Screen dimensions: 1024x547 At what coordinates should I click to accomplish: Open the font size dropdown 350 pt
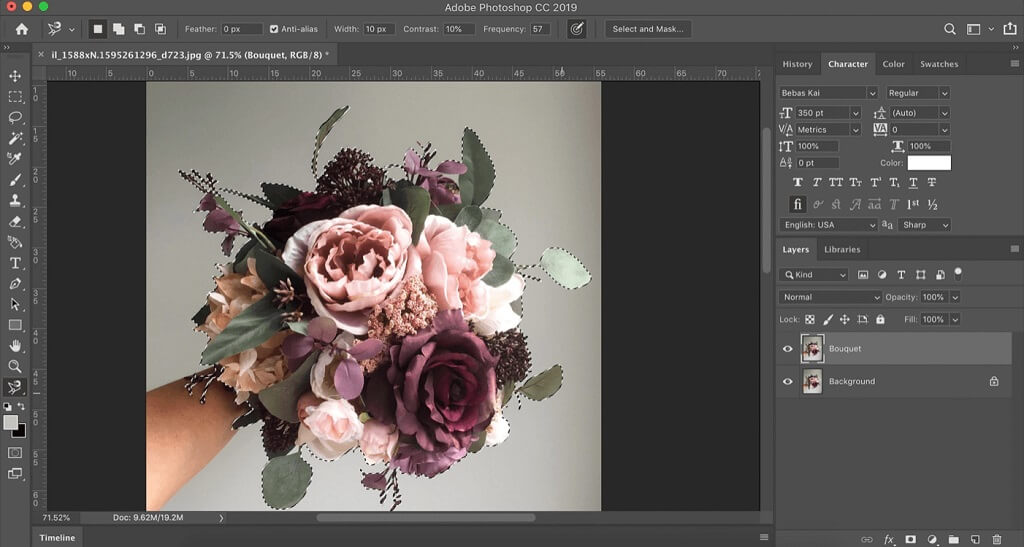855,113
